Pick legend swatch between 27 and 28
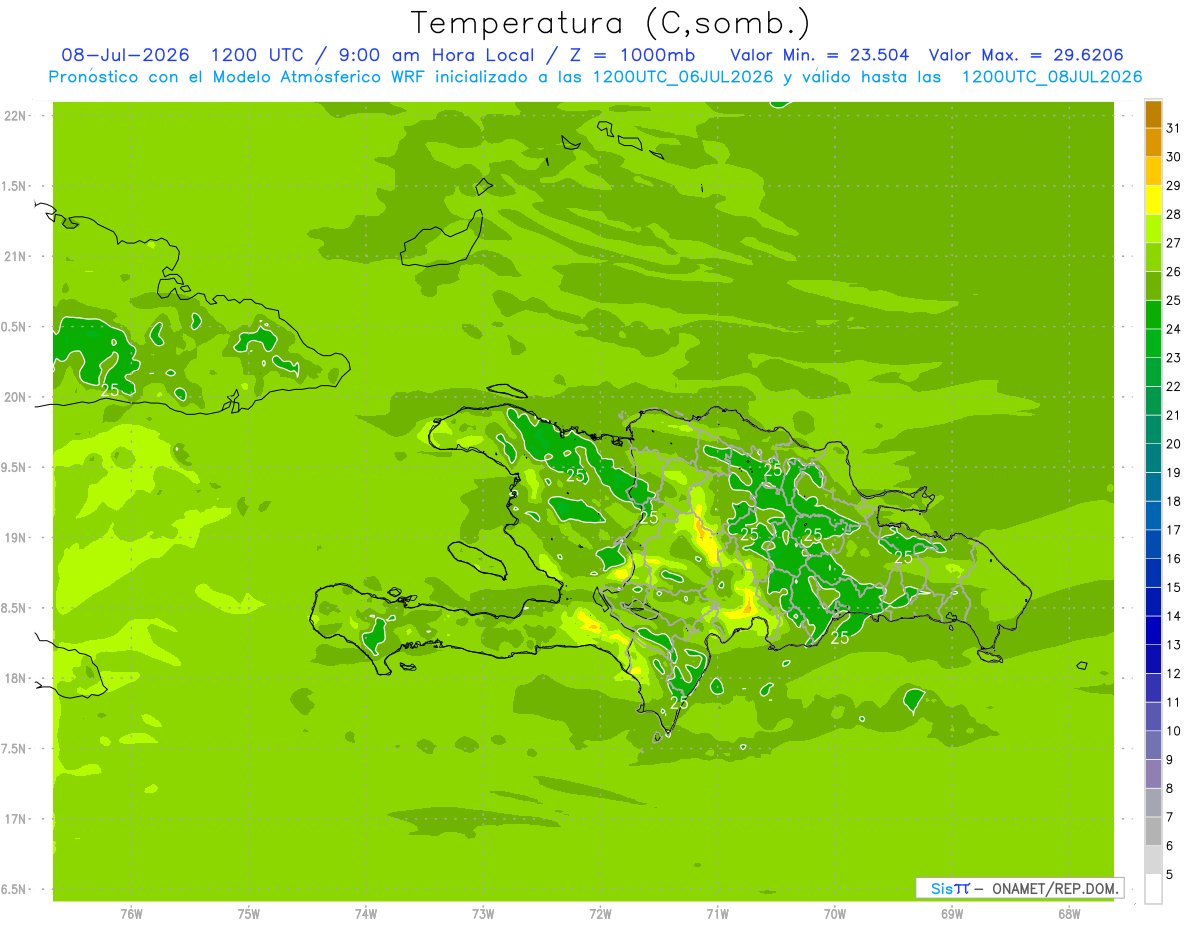The image size is (1200, 927). point(1153,228)
